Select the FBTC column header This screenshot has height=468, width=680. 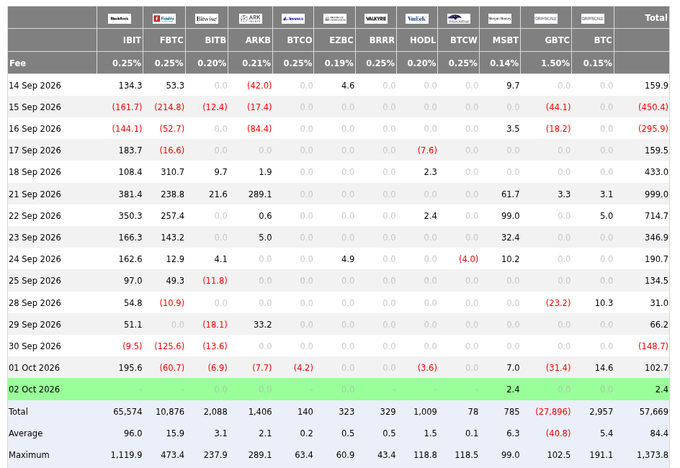(x=171, y=40)
